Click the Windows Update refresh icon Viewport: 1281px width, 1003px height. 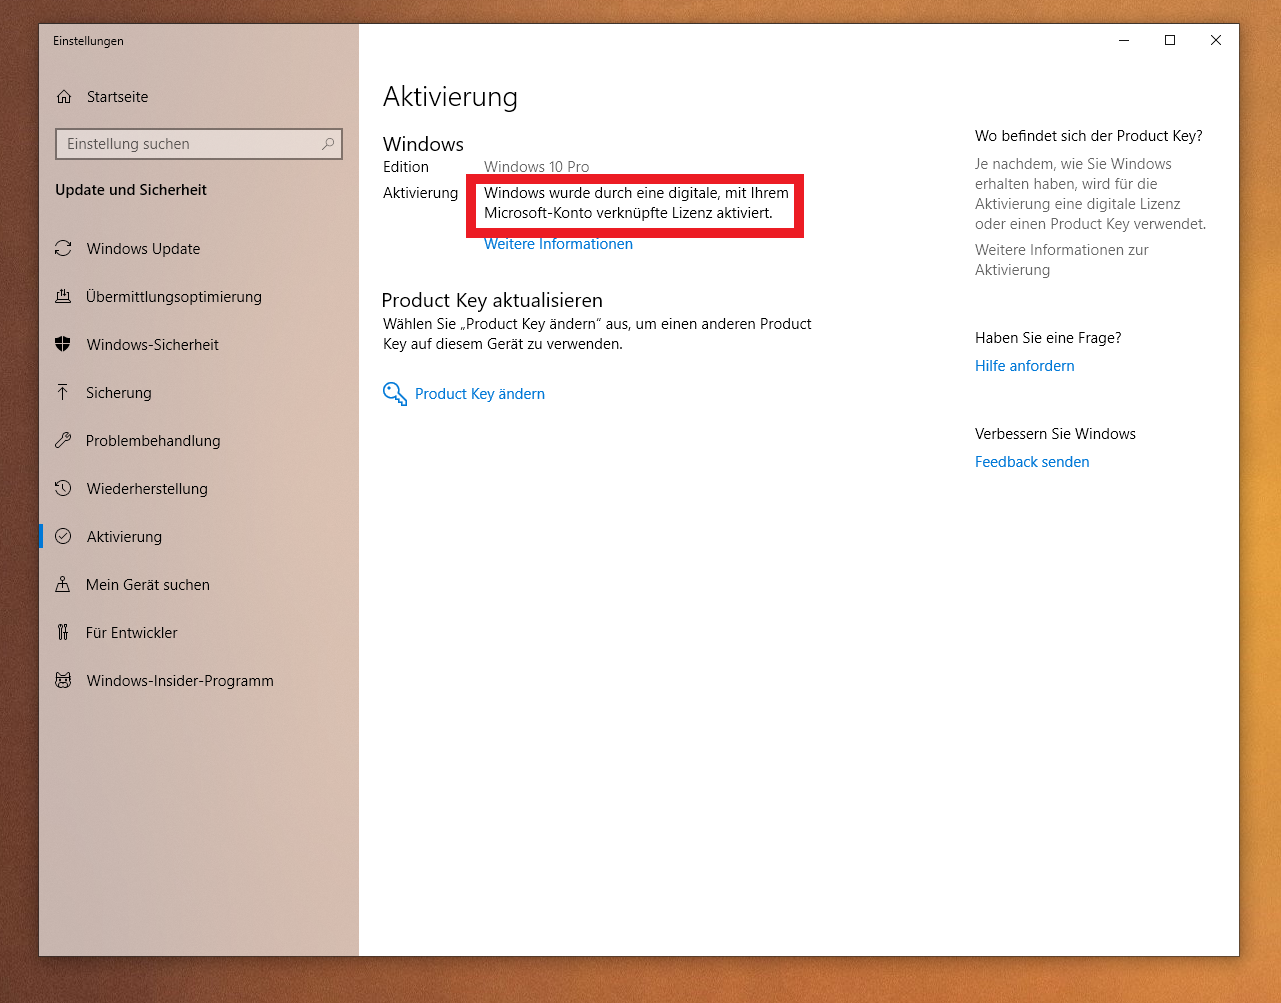(63, 248)
